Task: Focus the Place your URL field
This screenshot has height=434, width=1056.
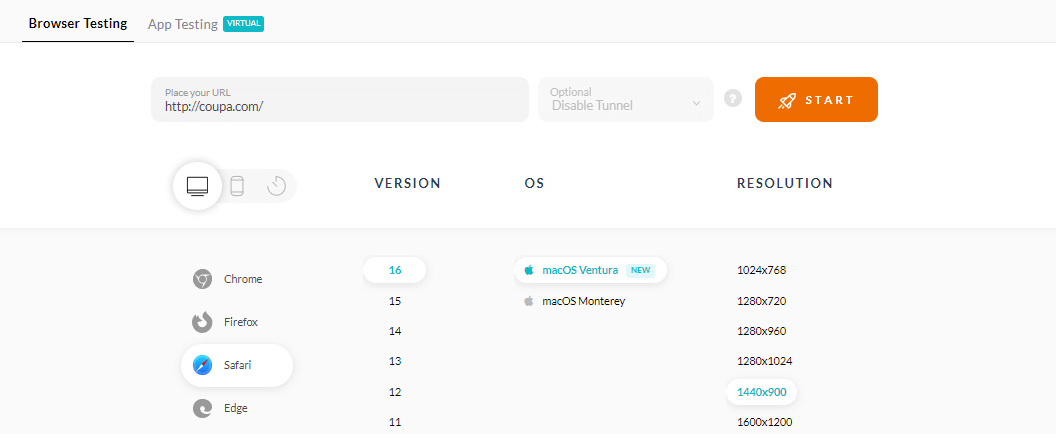Action: click(339, 100)
